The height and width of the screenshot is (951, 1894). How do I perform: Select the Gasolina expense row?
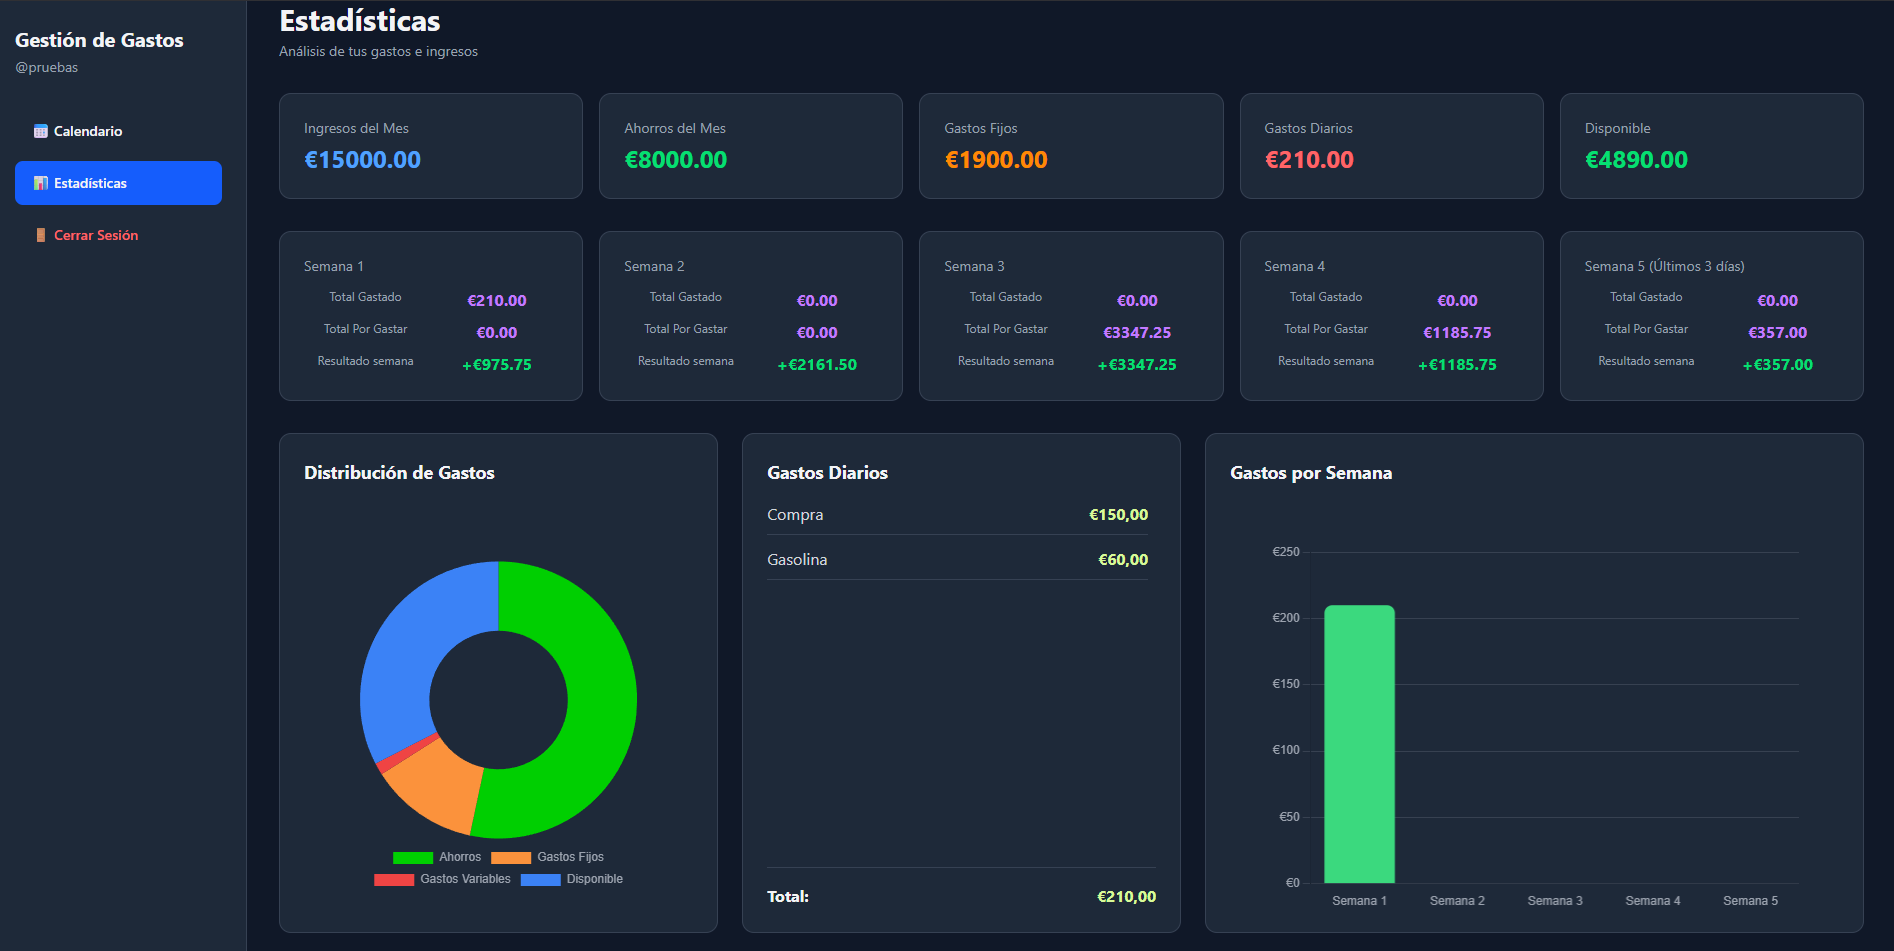tap(957, 560)
